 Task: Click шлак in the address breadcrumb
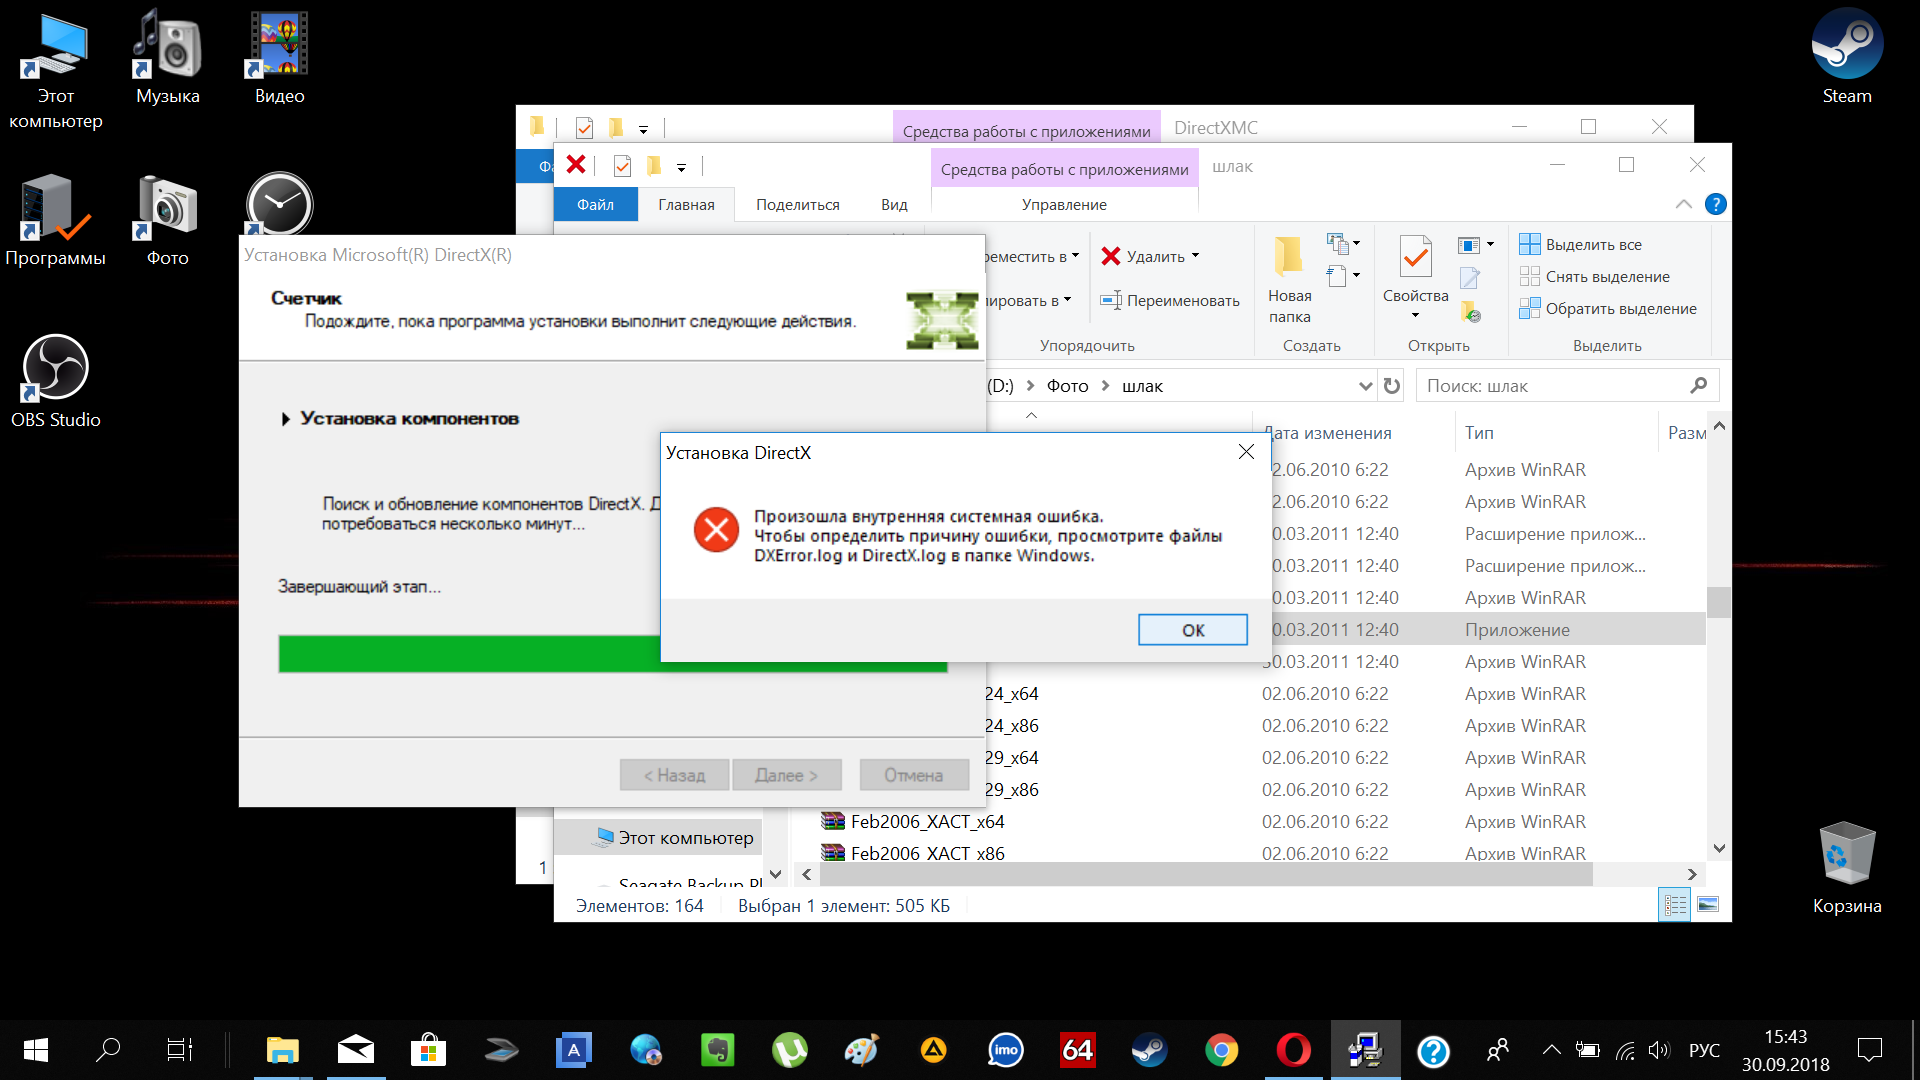point(1142,386)
